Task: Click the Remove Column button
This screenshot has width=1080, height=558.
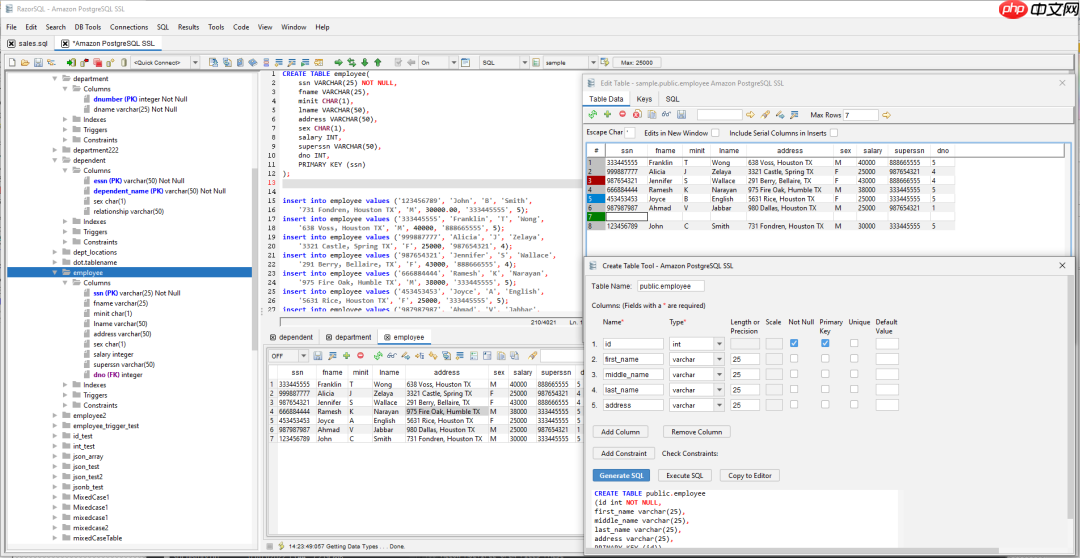Action: pyautogui.click(x=696, y=432)
